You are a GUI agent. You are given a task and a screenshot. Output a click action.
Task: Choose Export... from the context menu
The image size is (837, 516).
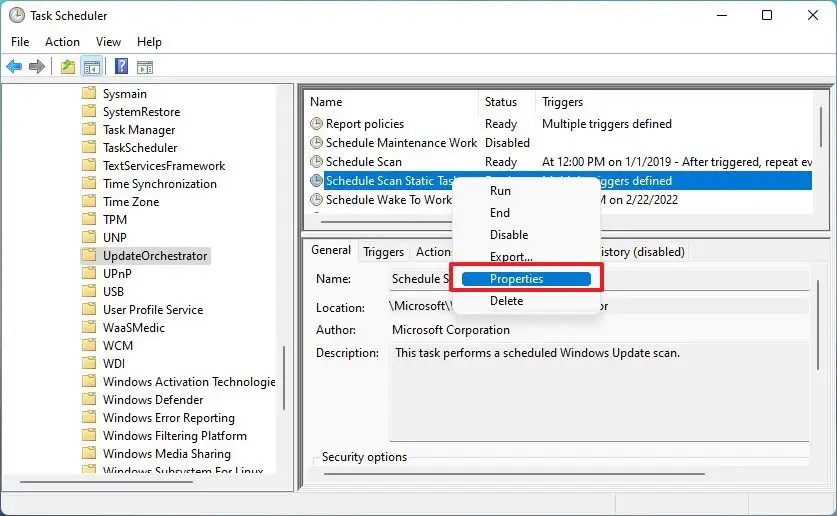526,257
